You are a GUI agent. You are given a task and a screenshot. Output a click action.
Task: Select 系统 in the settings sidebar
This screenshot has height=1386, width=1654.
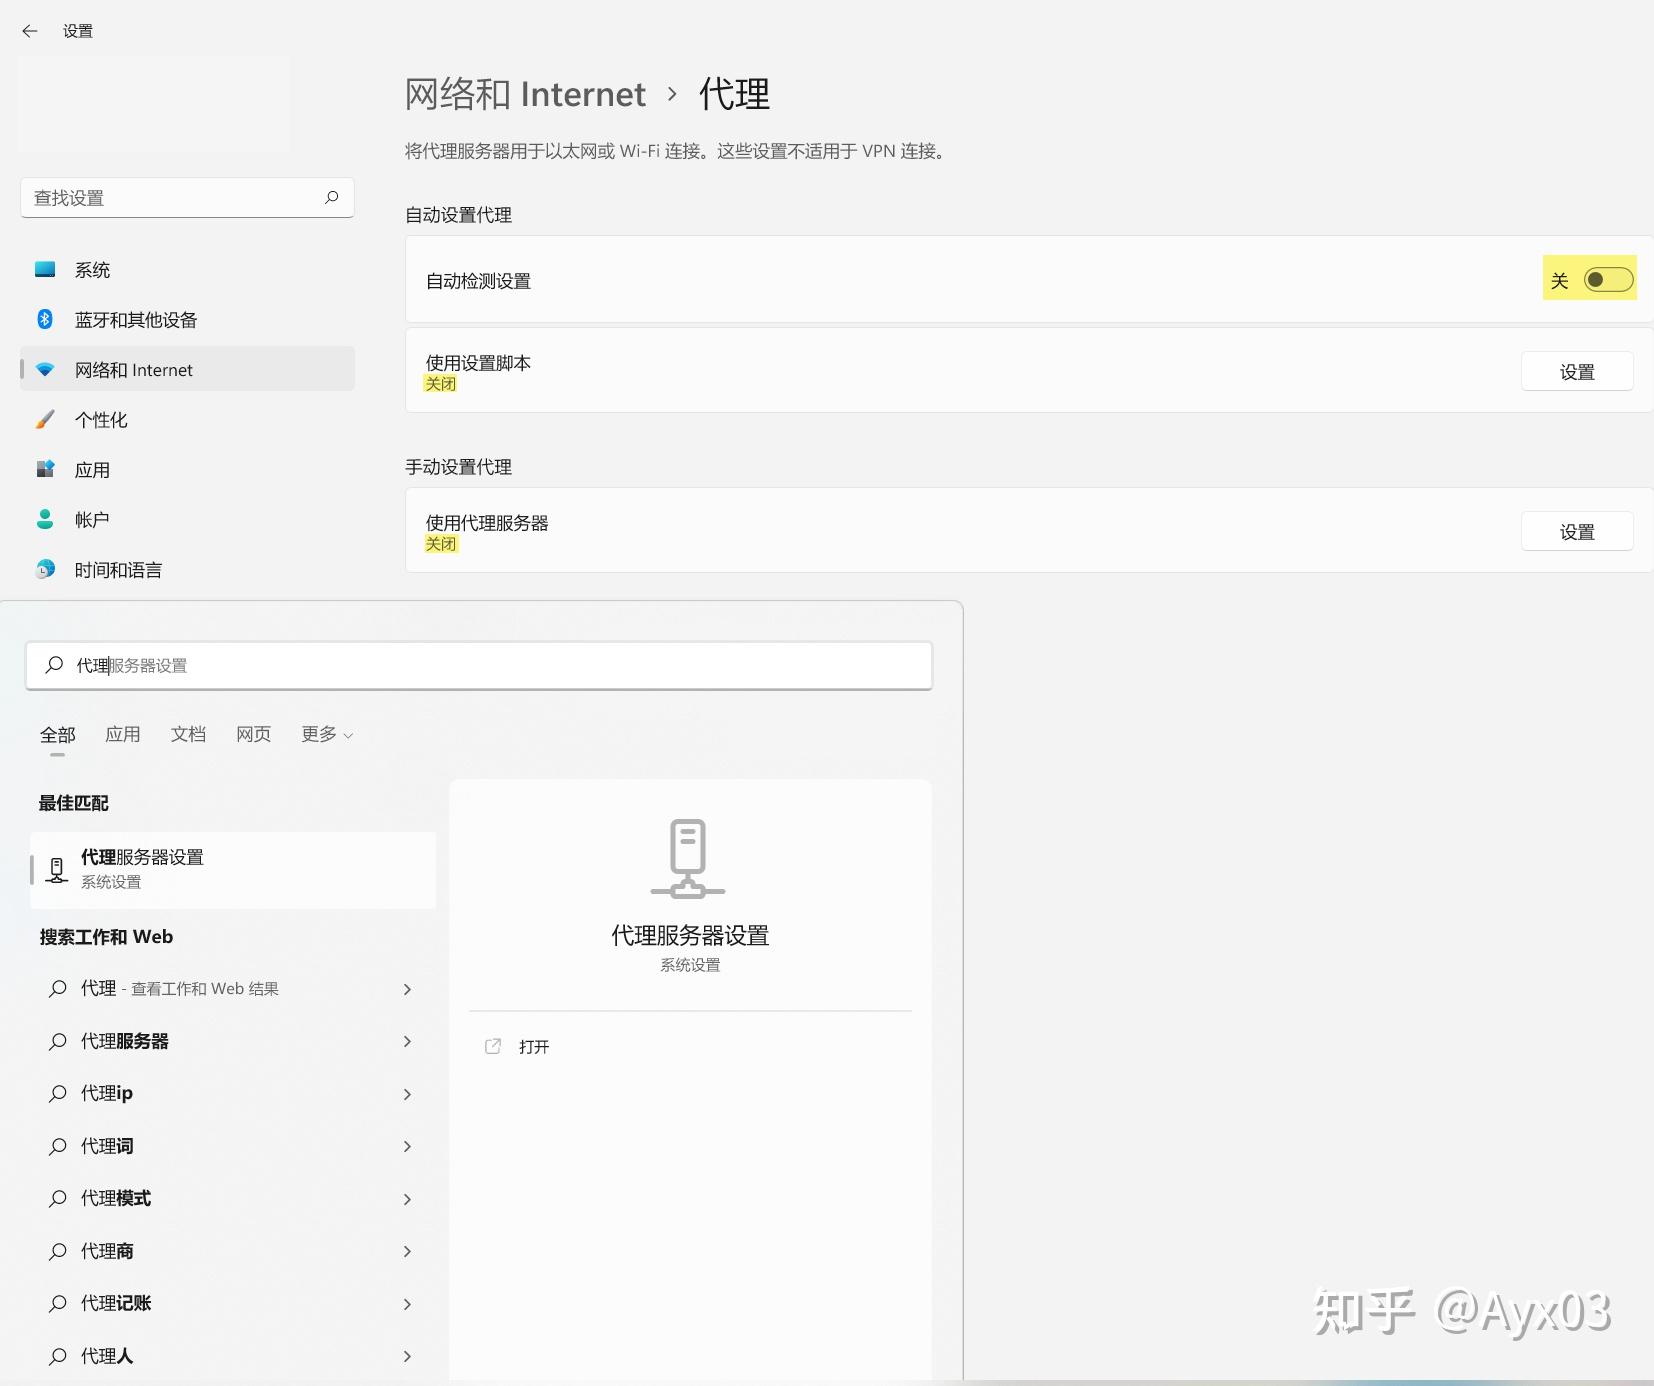pos(92,269)
